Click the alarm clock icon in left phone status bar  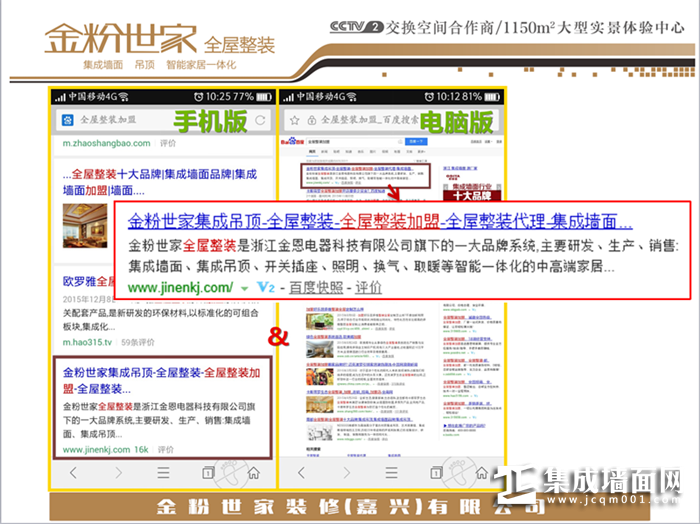(x=199, y=96)
